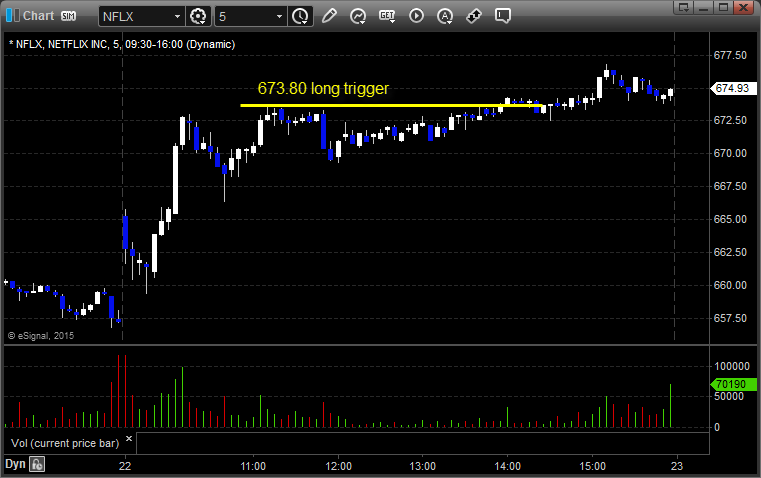Click the 662.50 price axis label

click(730, 252)
